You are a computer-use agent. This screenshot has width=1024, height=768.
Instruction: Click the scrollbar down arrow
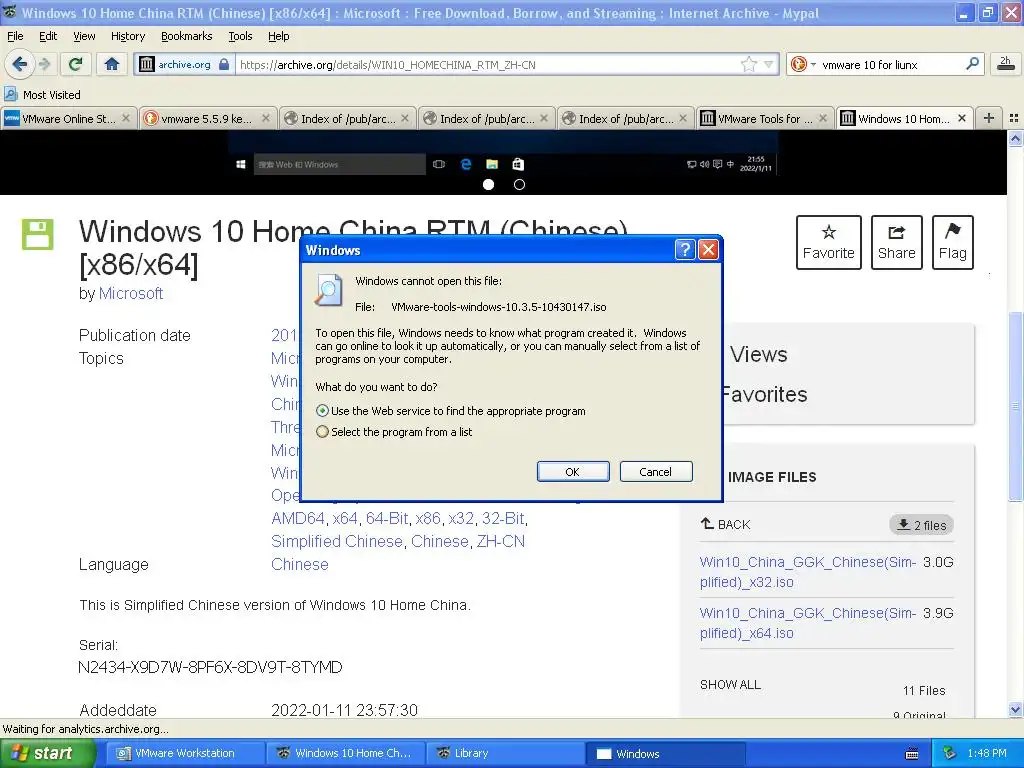1016,709
